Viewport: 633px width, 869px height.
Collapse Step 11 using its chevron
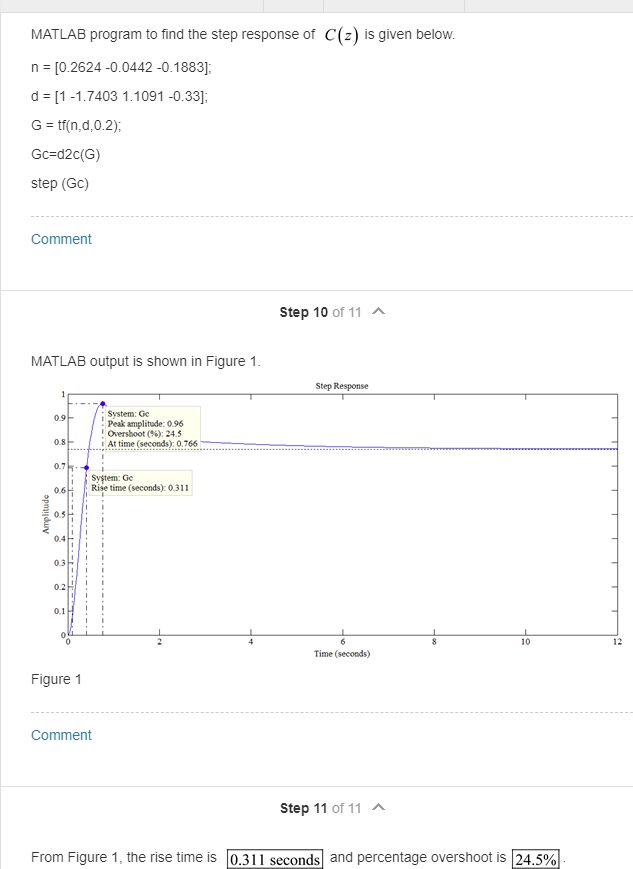[x=379, y=807]
